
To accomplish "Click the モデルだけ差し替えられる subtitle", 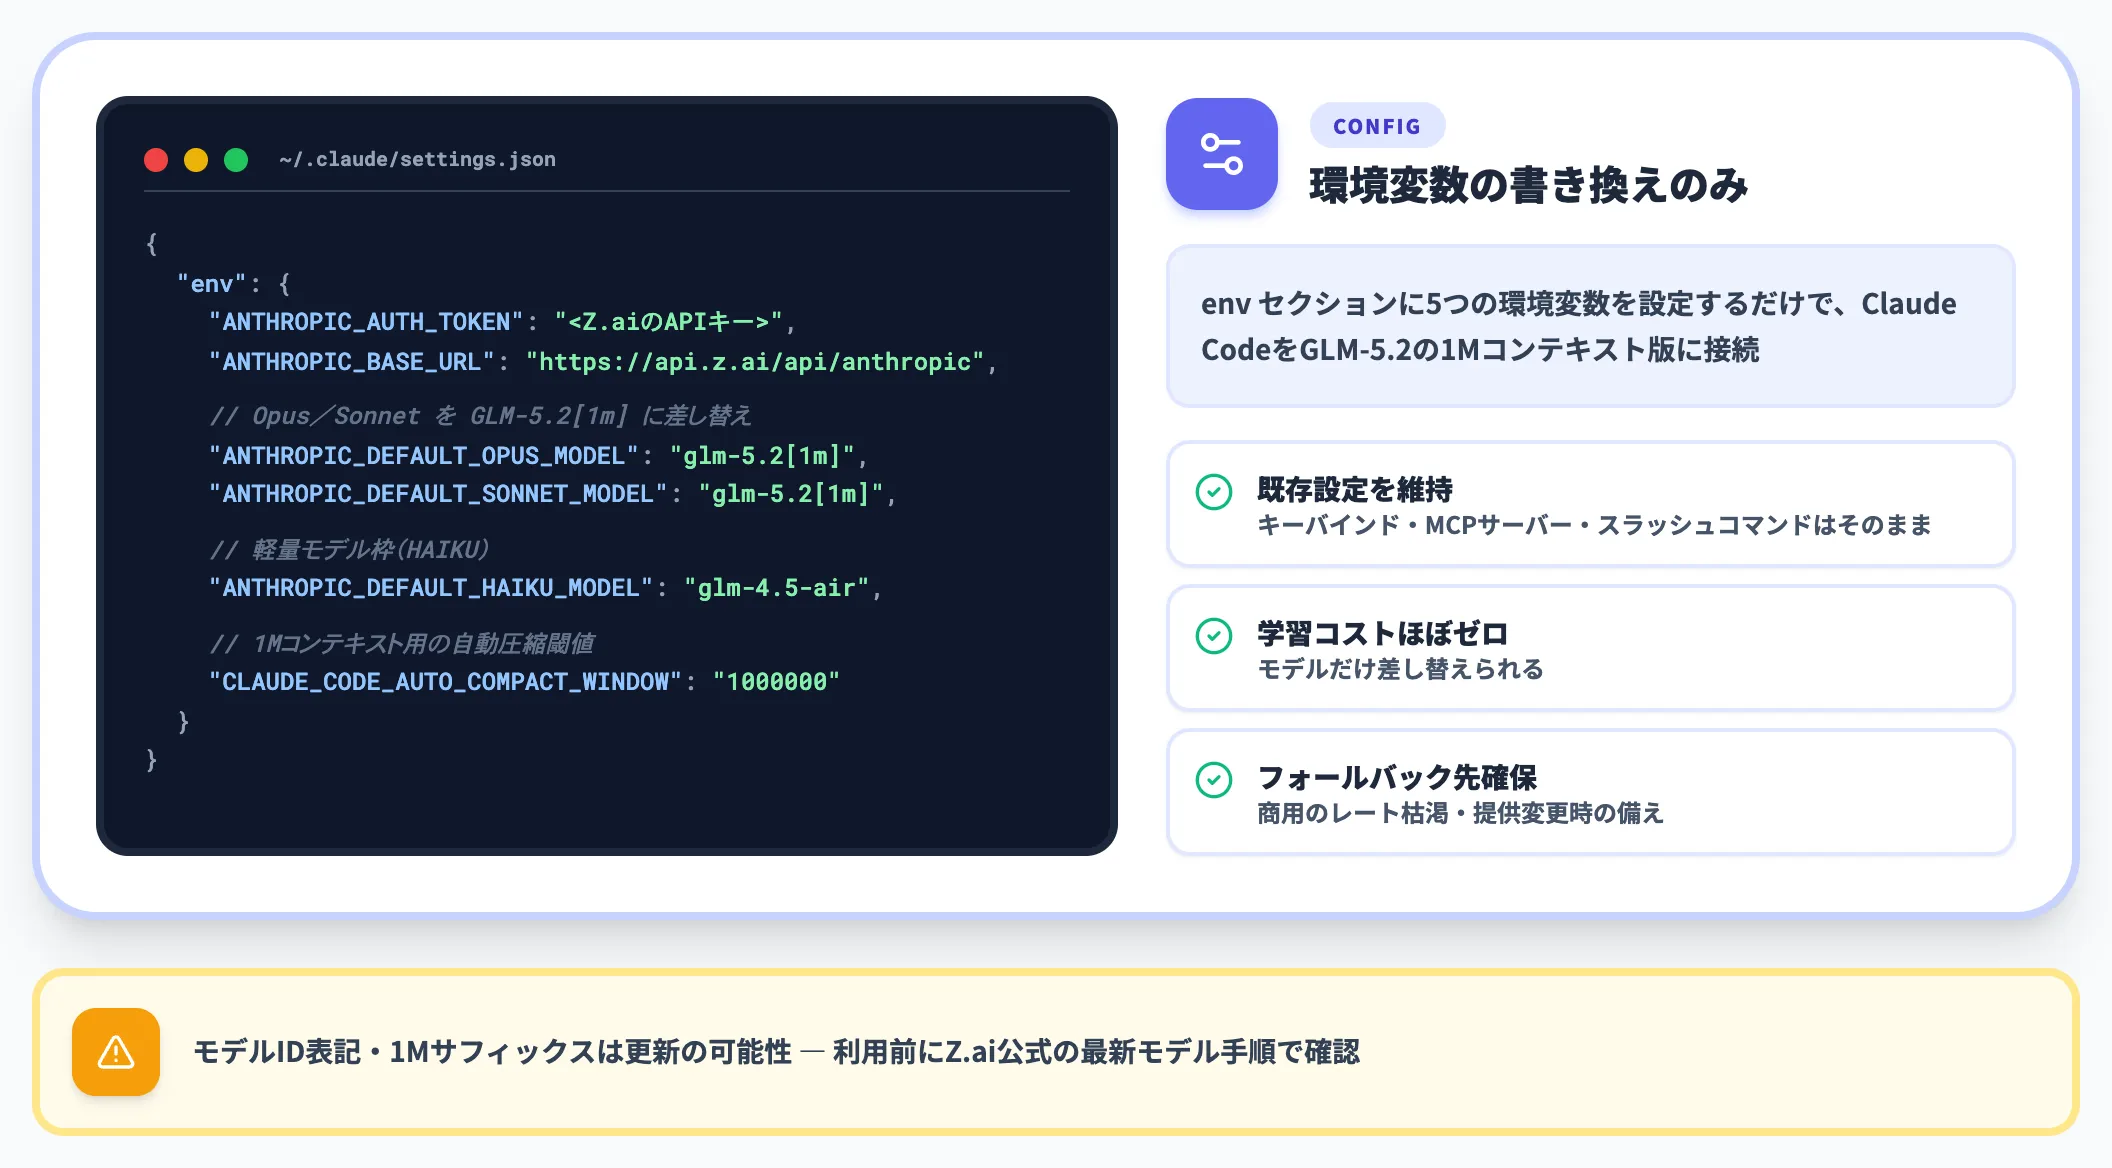I will 1400,669.
